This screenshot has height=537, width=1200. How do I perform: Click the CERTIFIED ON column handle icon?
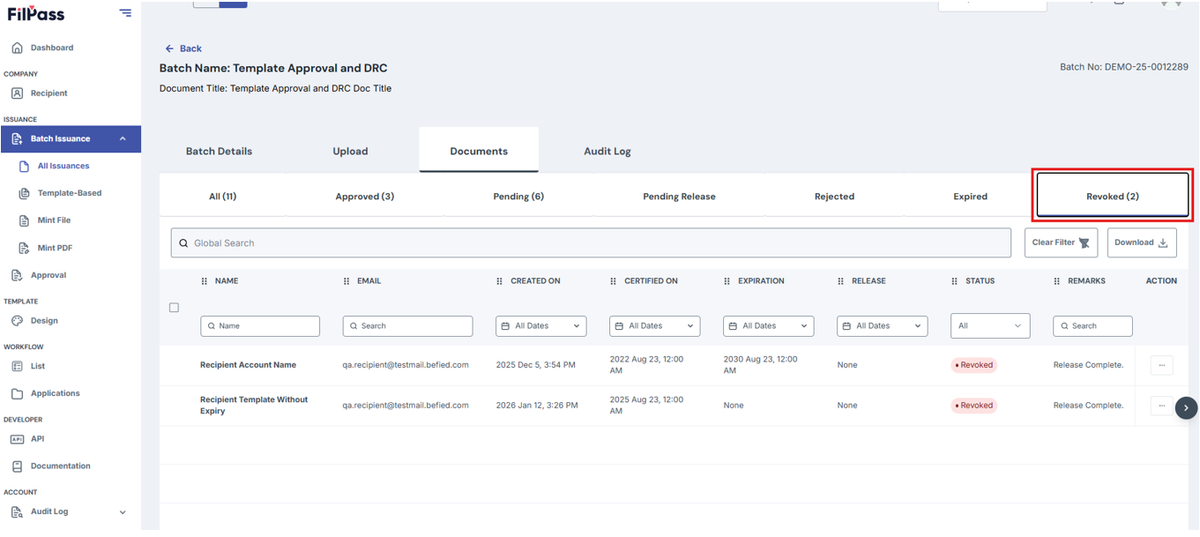coord(614,281)
